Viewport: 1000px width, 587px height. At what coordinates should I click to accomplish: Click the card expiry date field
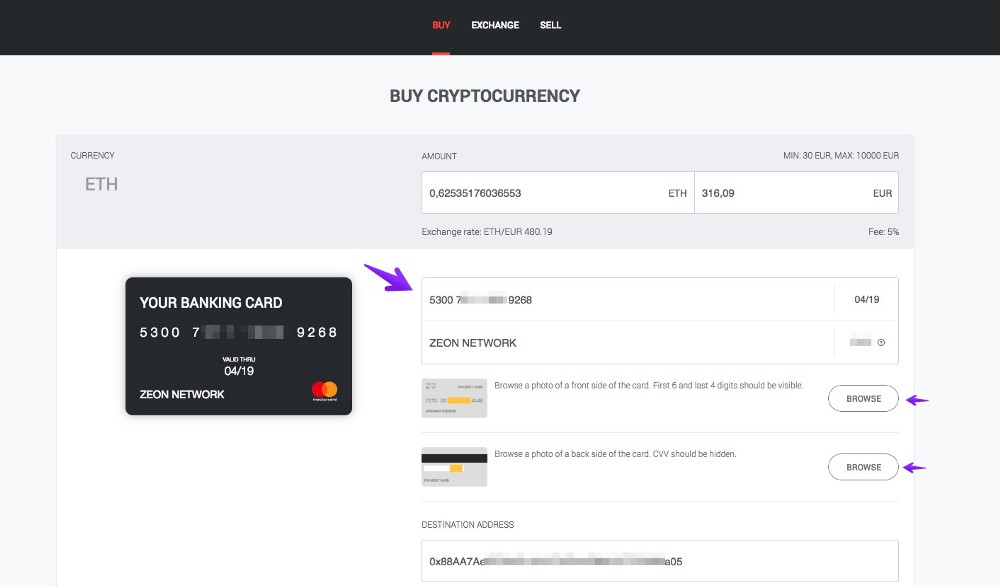pyautogui.click(x=867, y=299)
